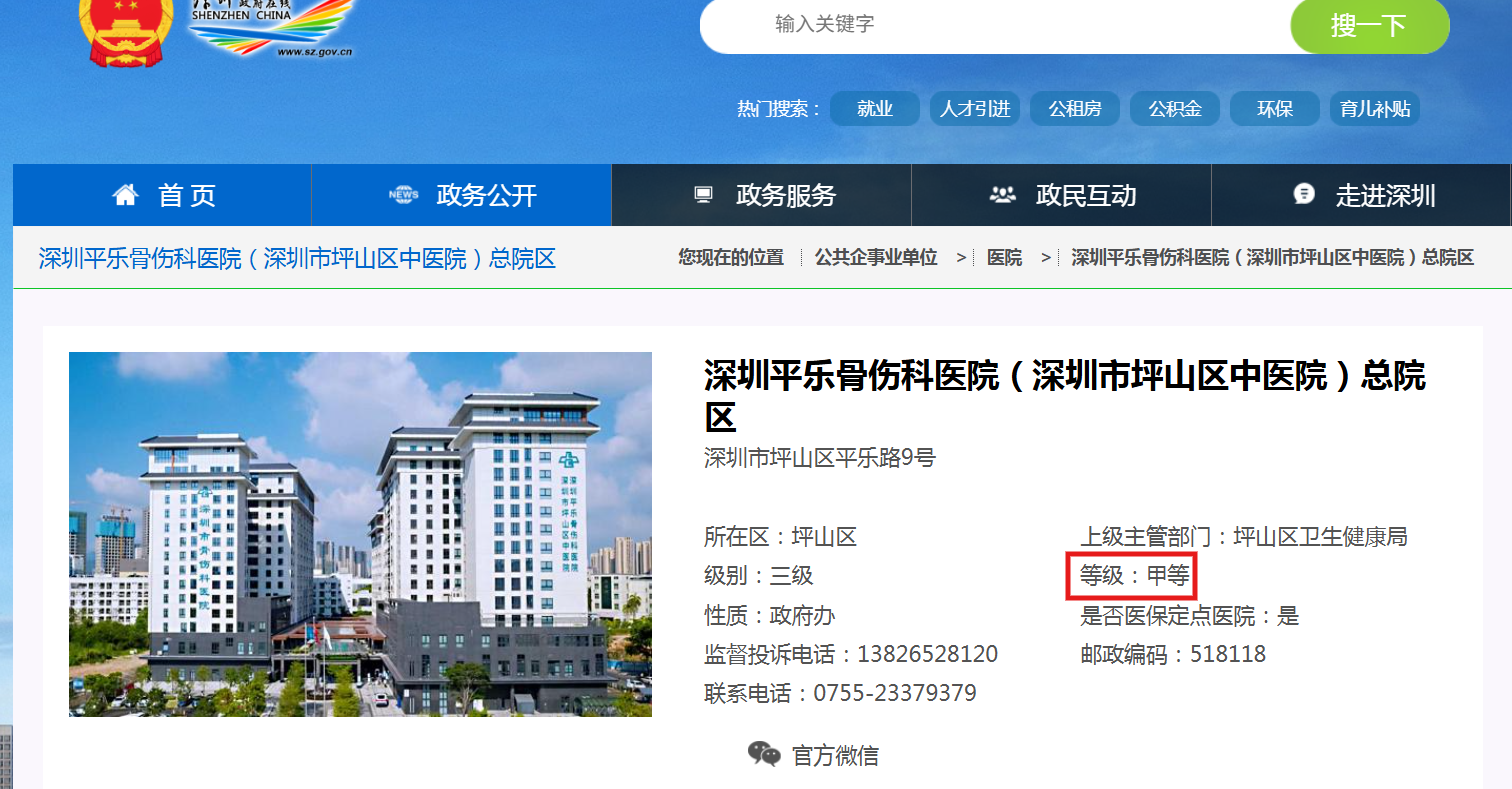This screenshot has height=789, width=1512.
Task: Click the text 所在区：坪山区
Action: click(781, 537)
